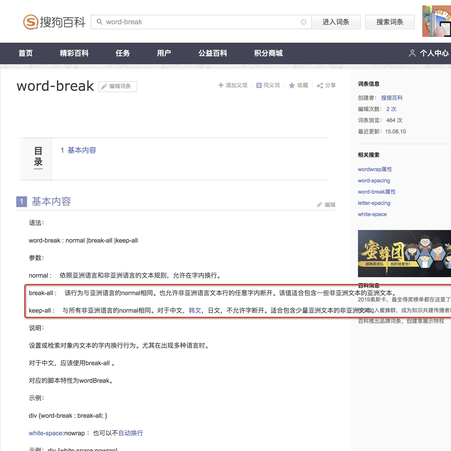Clear the search box with the x icon
Viewport: 451px width, 451px height.
point(303,22)
